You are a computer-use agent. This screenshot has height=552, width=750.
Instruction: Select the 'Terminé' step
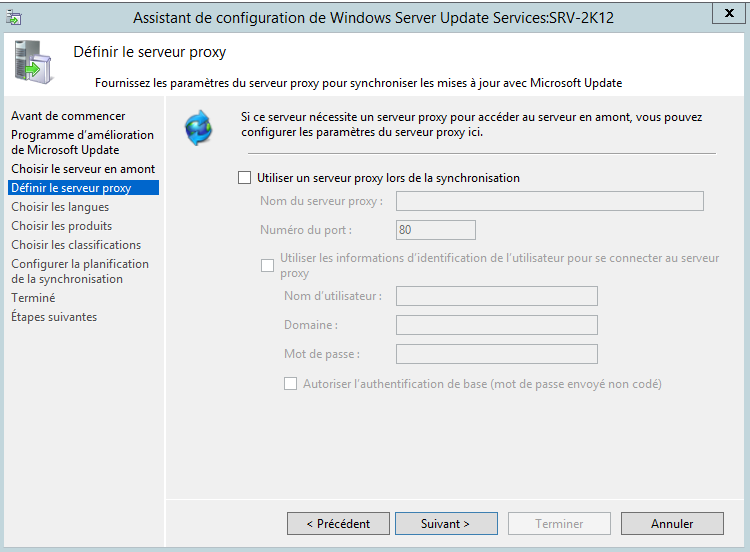pyautogui.click(x=33, y=298)
